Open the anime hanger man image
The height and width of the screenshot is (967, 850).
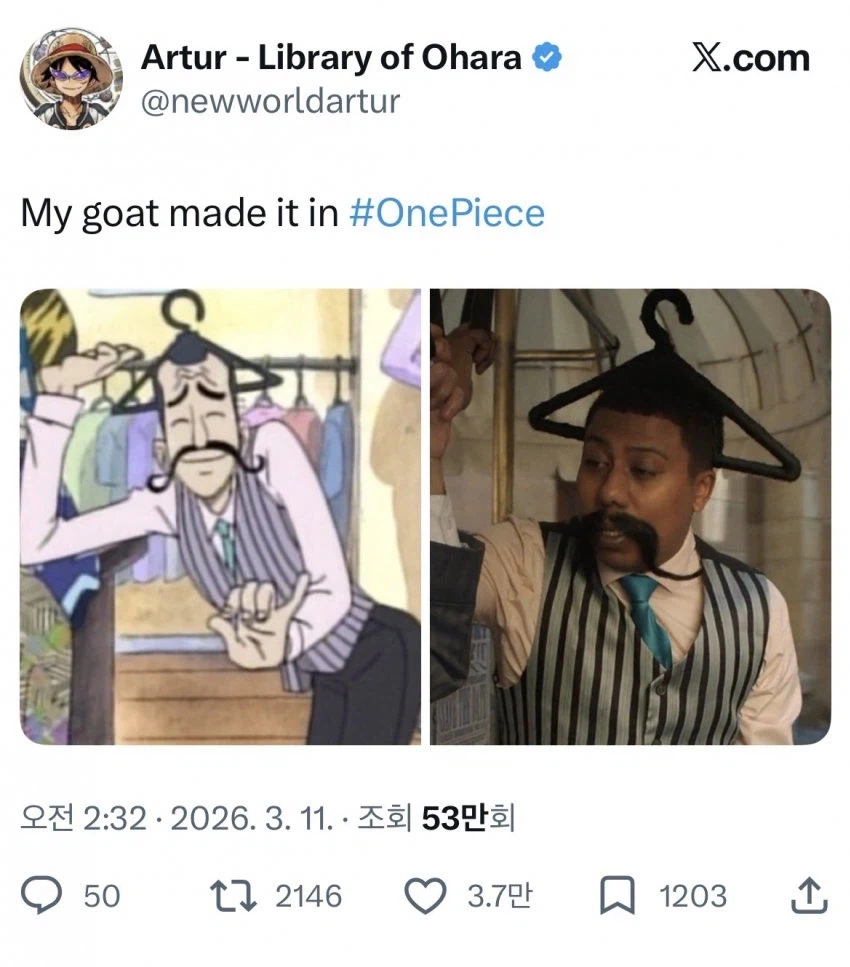[220, 516]
